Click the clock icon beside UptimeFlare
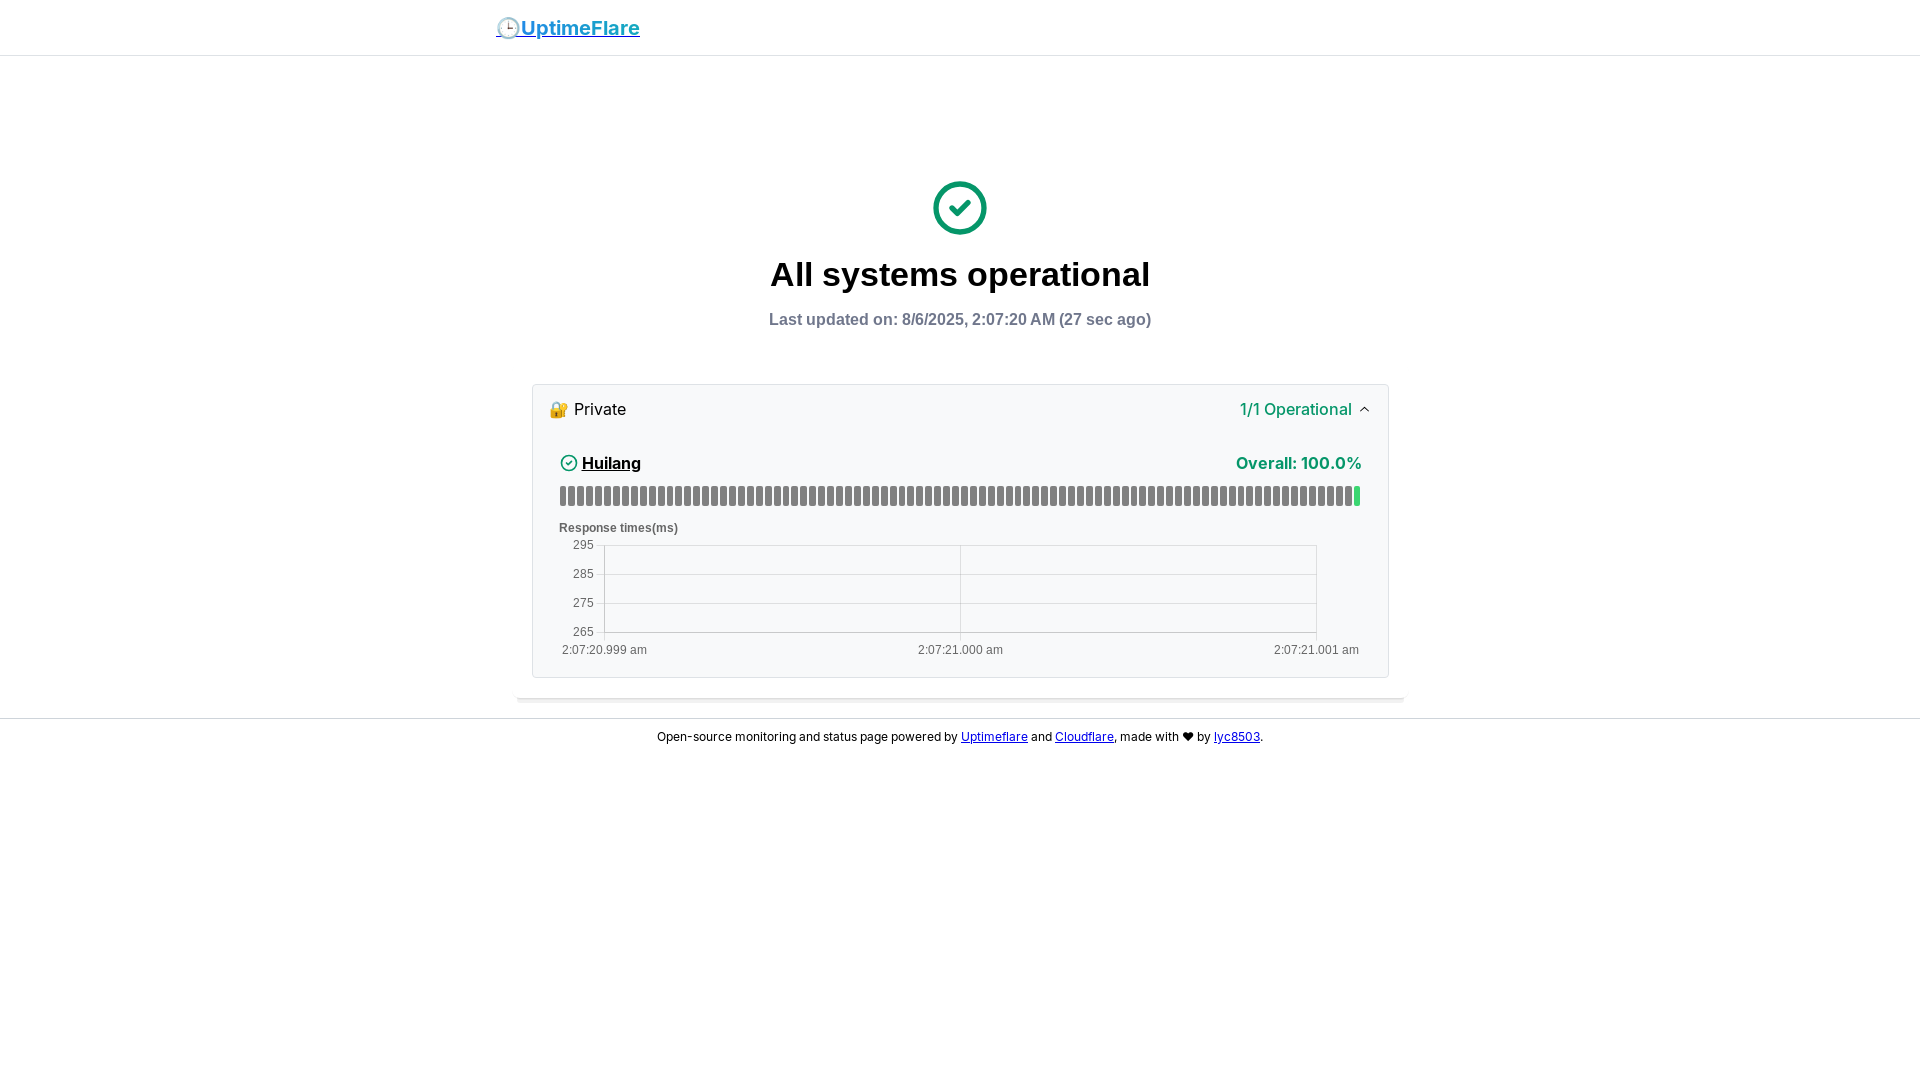 508,28
